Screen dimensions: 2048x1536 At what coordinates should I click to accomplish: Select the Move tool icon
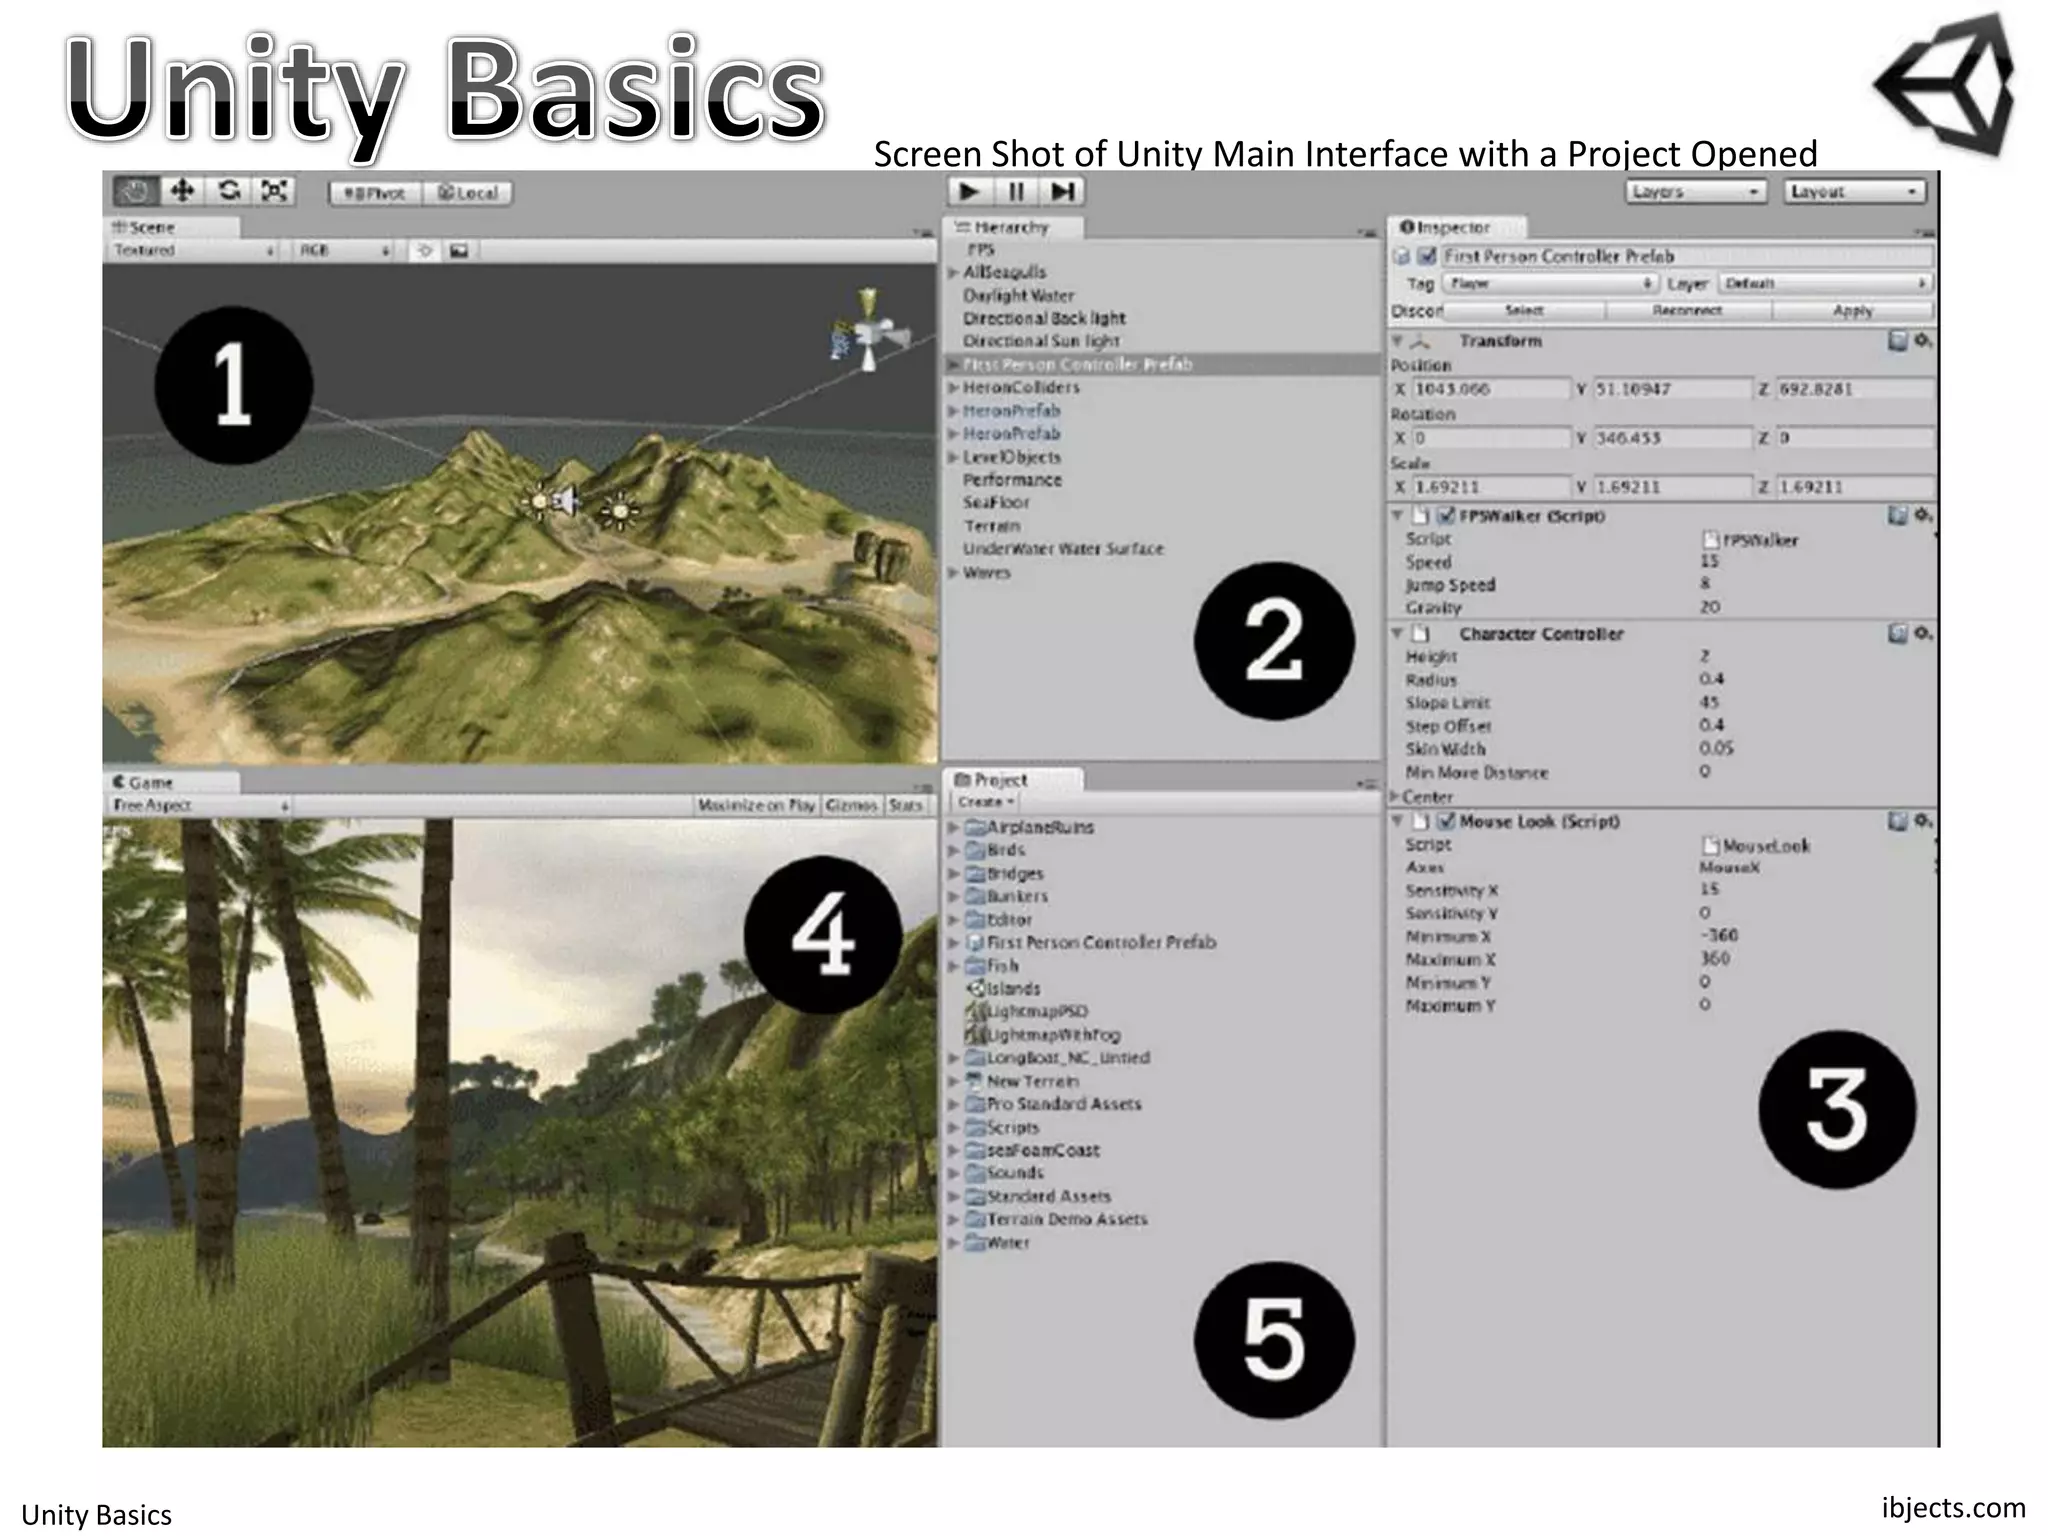pos(182,191)
